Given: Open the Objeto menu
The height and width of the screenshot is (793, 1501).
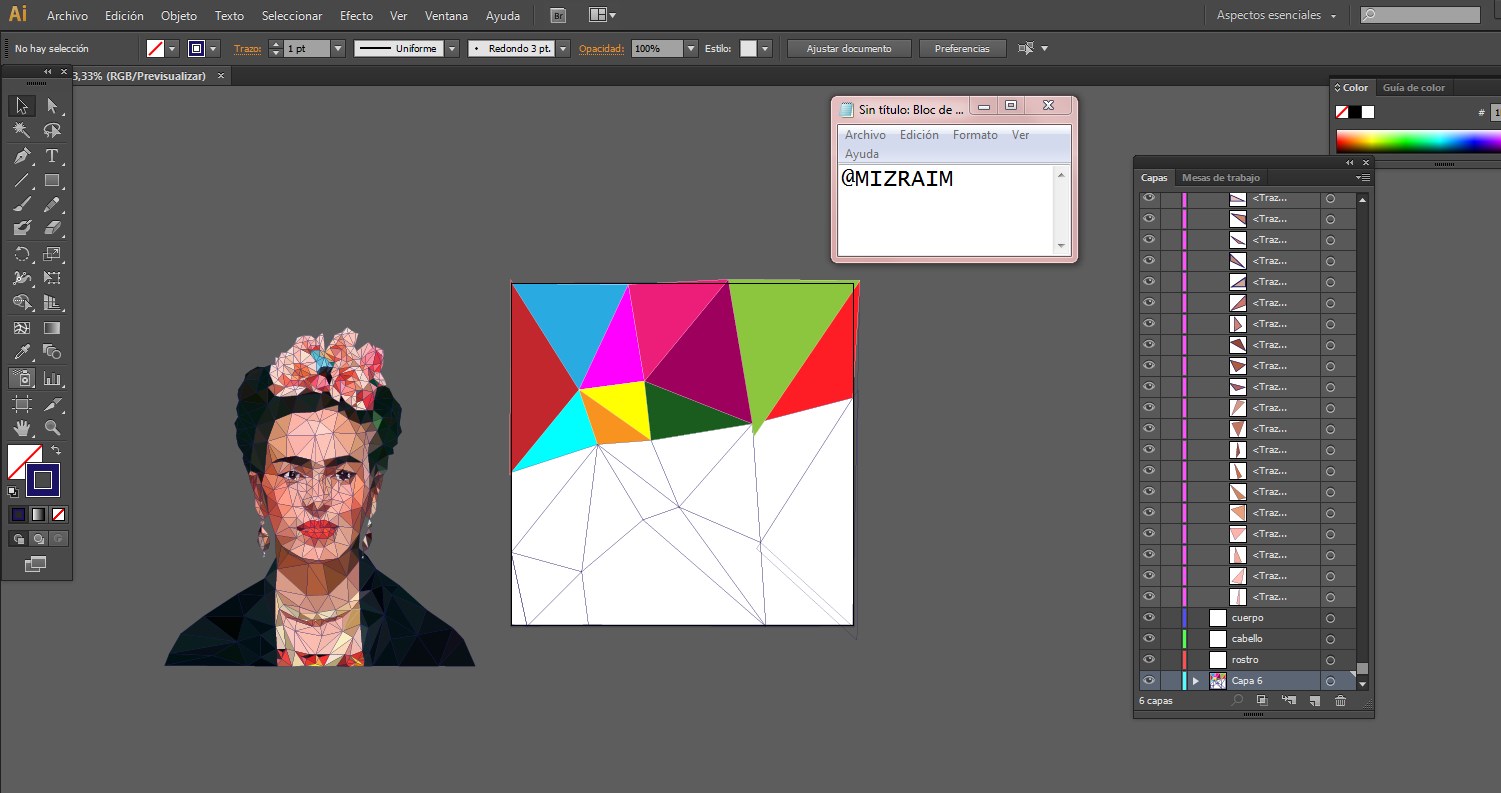Looking at the screenshot, I should coord(179,16).
